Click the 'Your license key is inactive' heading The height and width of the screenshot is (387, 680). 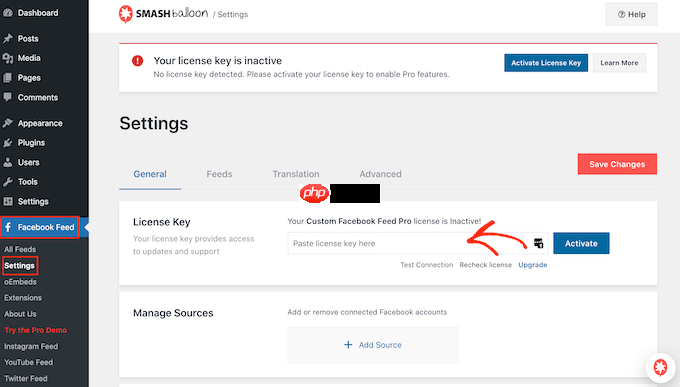(218, 61)
